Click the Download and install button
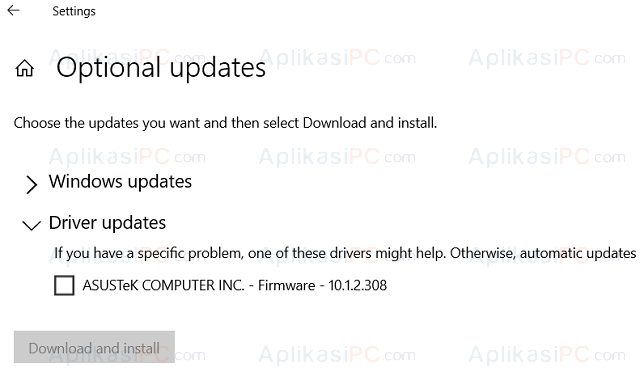The height and width of the screenshot is (376, 640). (x=94, y=347)
